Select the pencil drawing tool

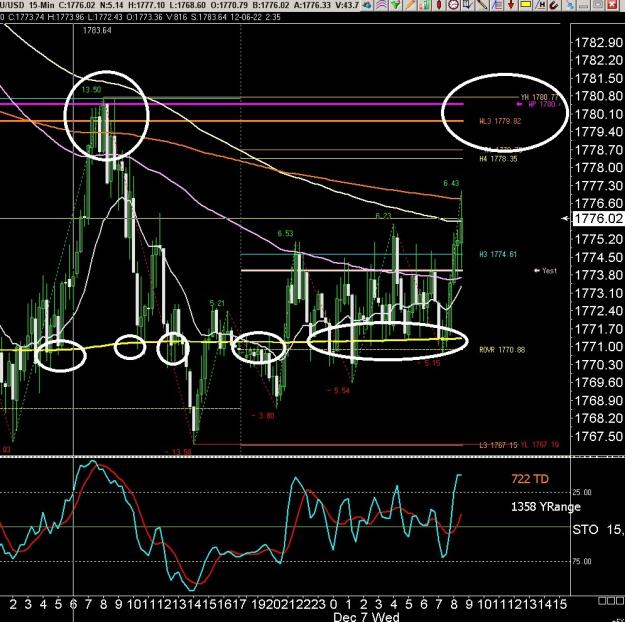tap(410, 5)
